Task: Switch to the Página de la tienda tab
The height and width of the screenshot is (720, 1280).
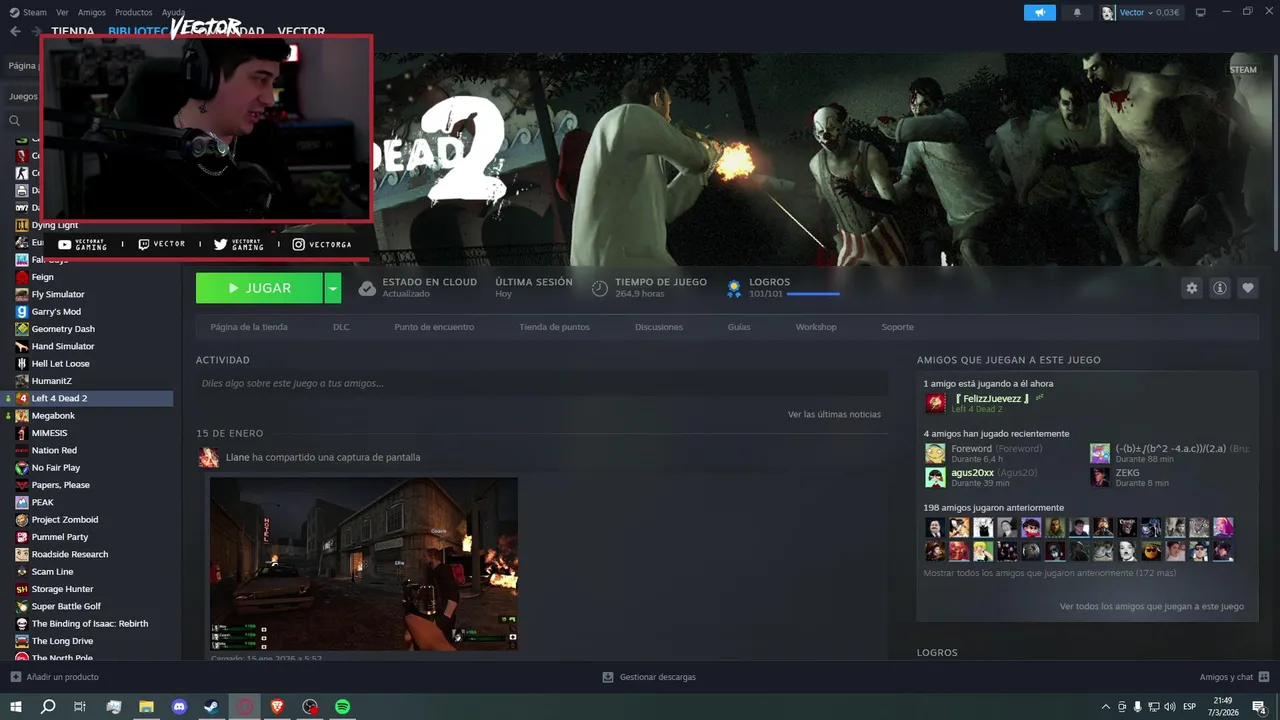Action: point(249,327)
